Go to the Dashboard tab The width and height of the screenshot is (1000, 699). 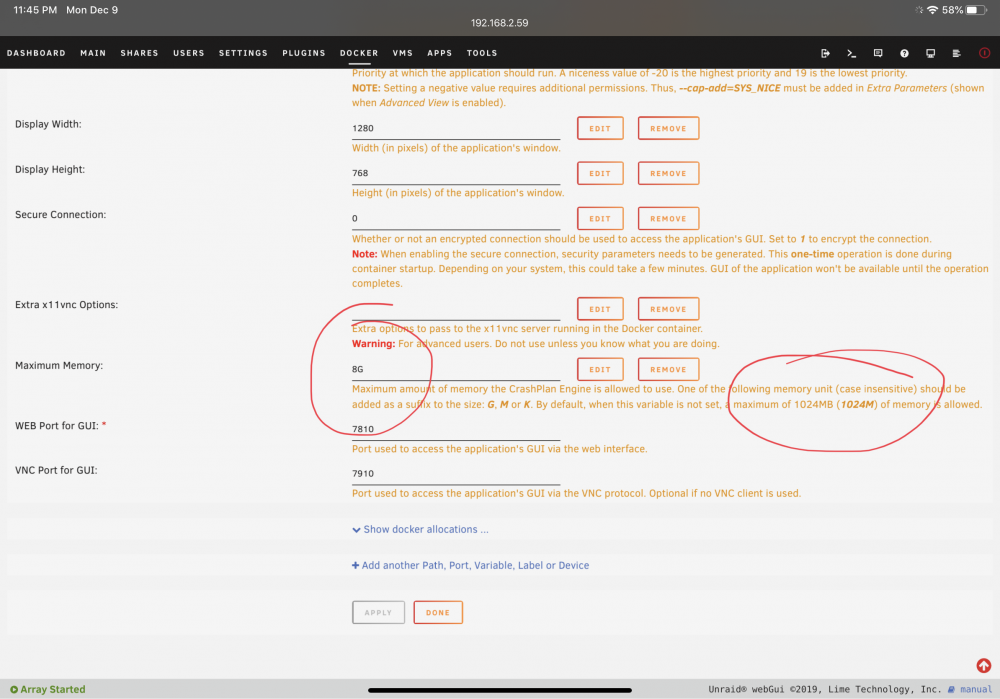[36, 53]
